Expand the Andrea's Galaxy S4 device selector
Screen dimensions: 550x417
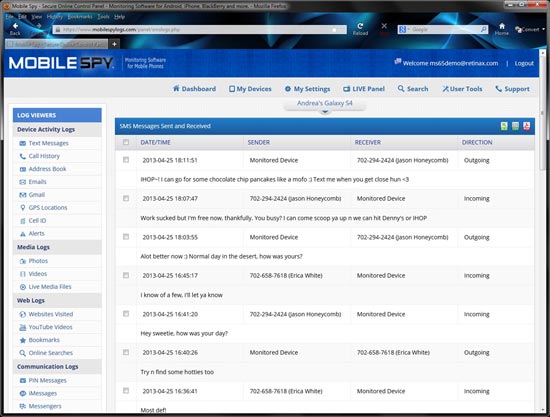[325, 106]
